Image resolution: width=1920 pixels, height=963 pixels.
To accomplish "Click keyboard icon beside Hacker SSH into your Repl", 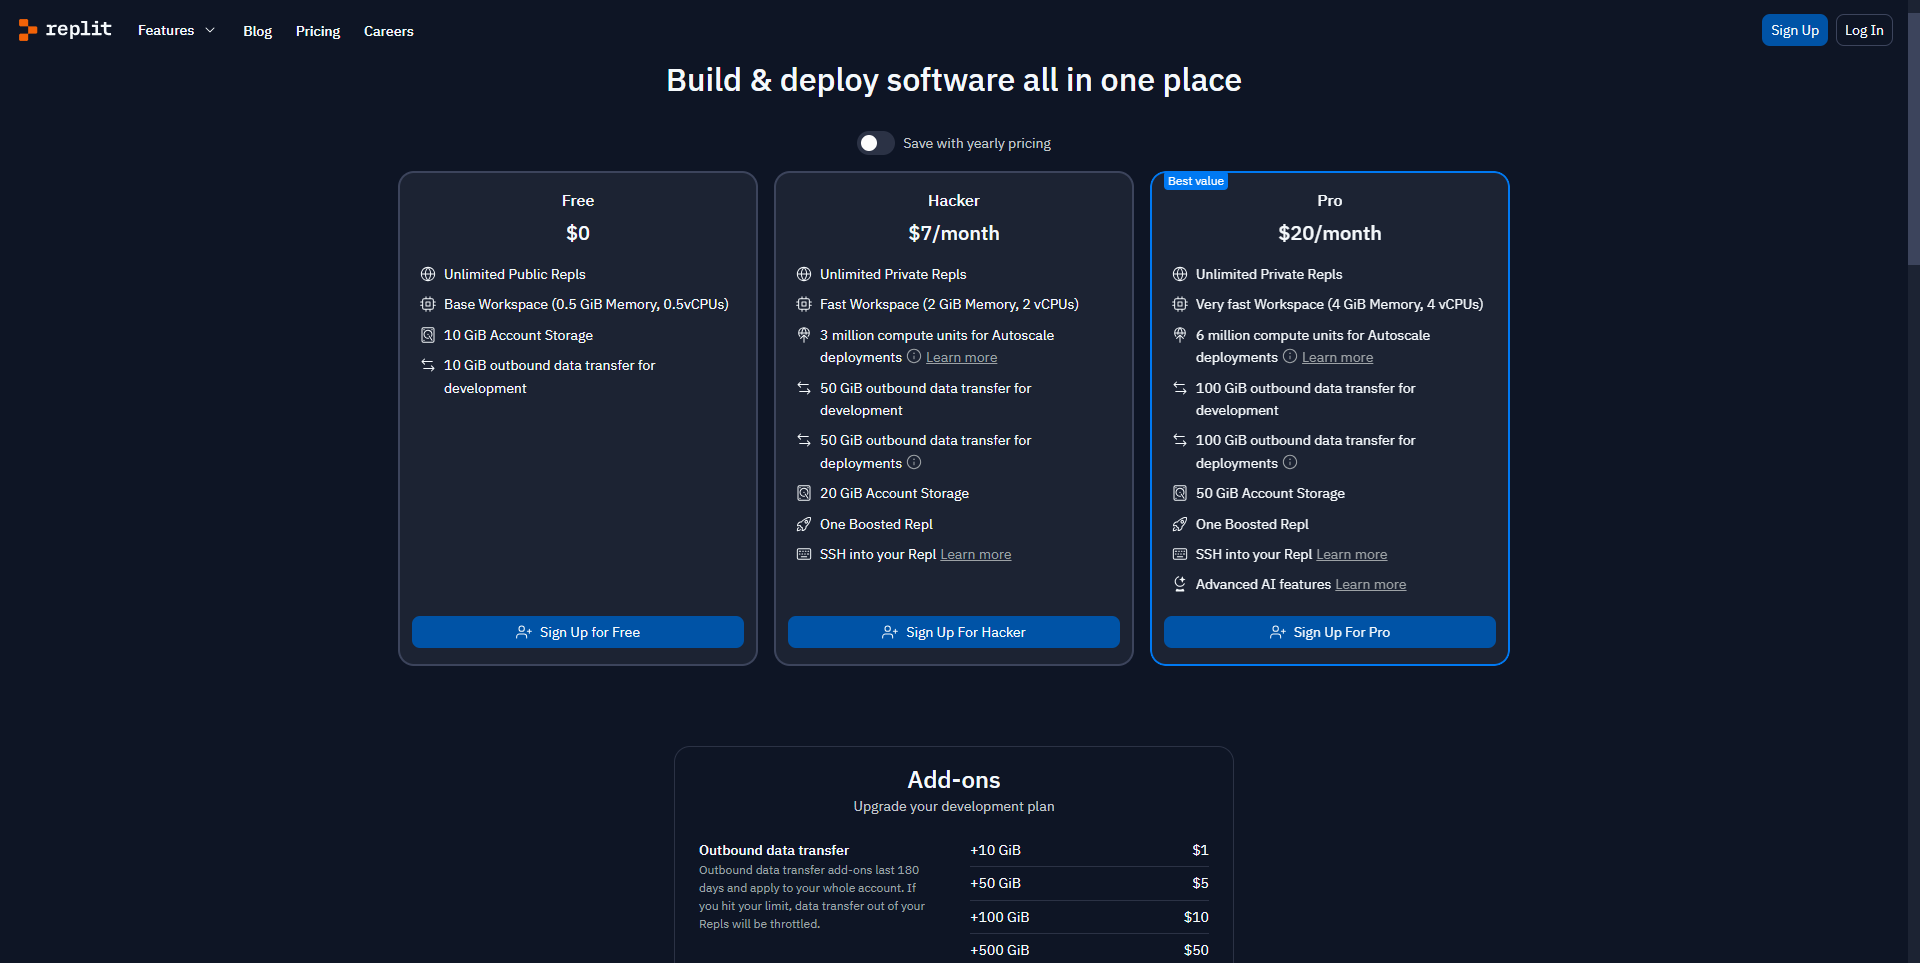I will pos(804,554).
